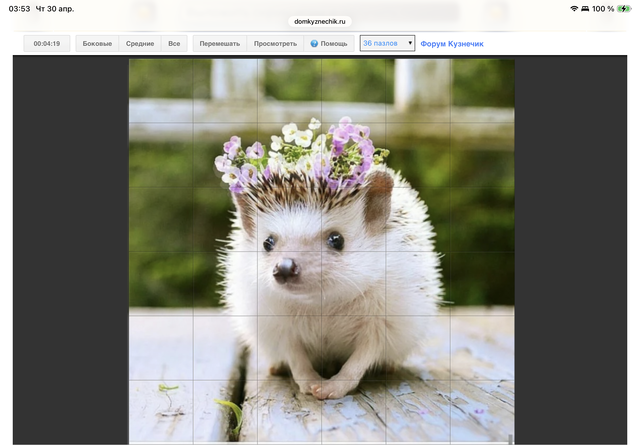Click the 00:04:19 elapsed timer
The width and height of the screenshot is (640, 445).
coord(47,44)
